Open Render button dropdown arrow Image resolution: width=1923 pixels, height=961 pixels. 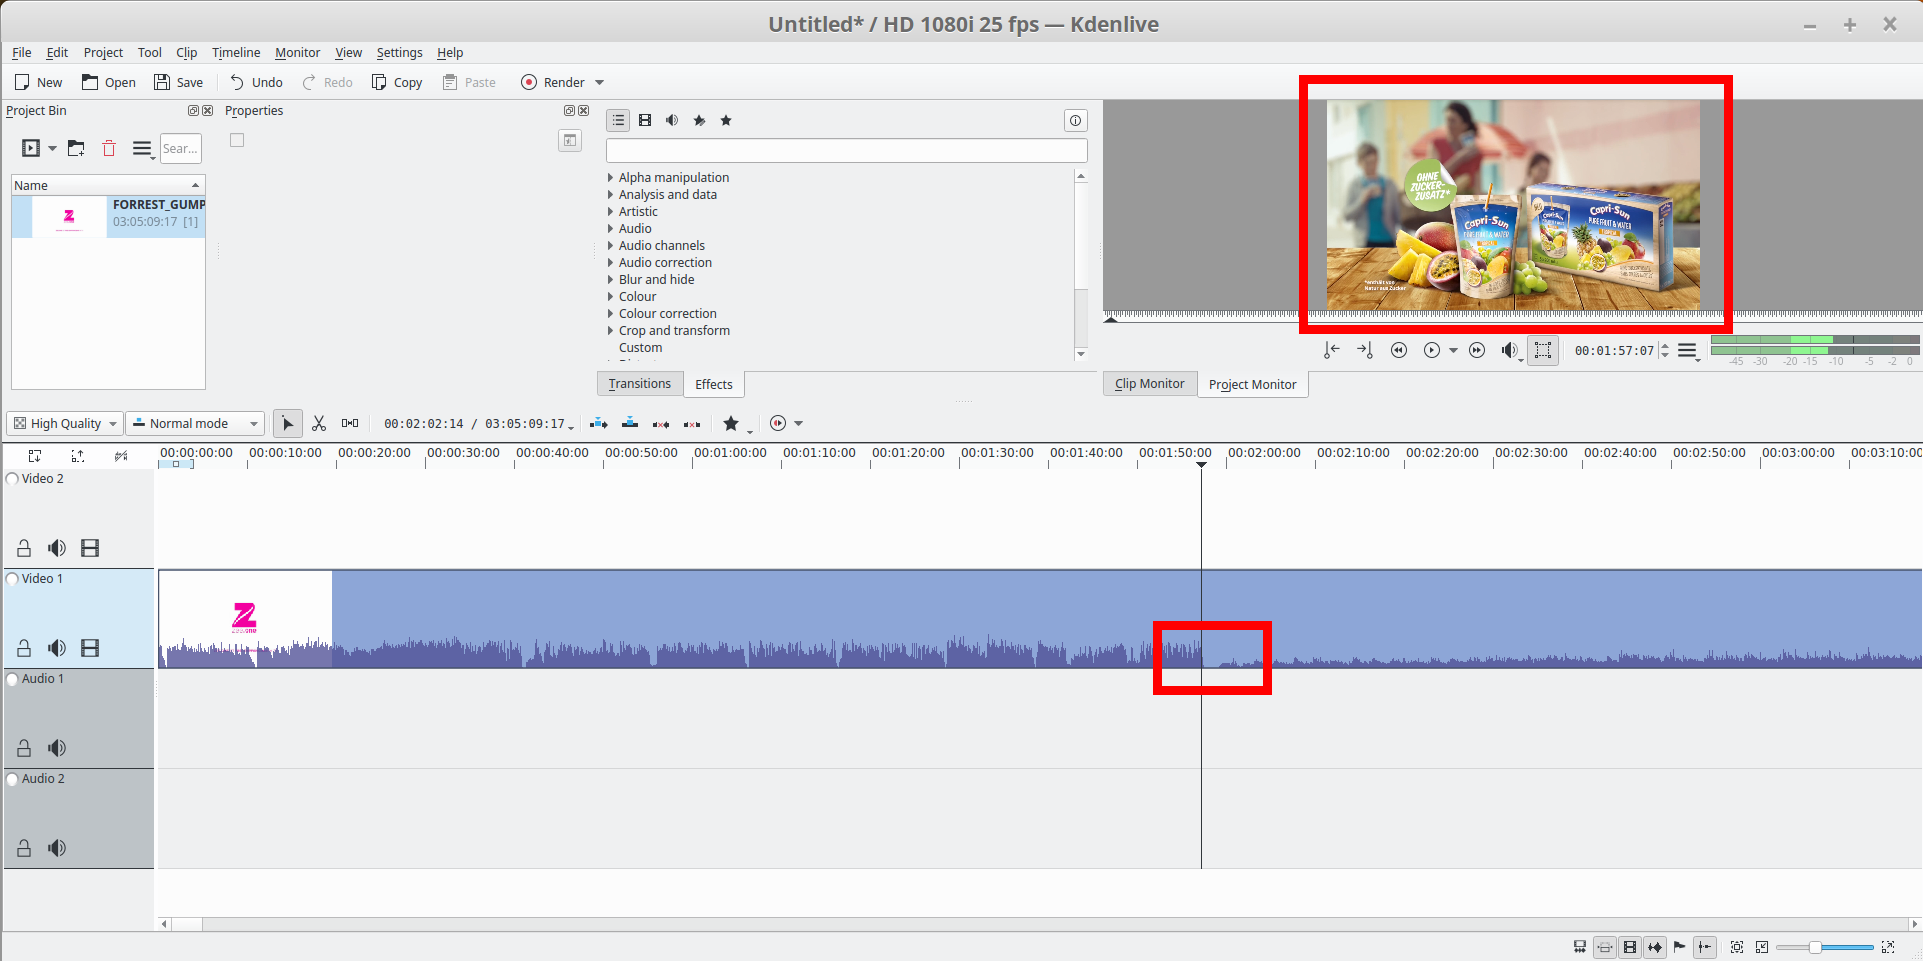point(600,83)
